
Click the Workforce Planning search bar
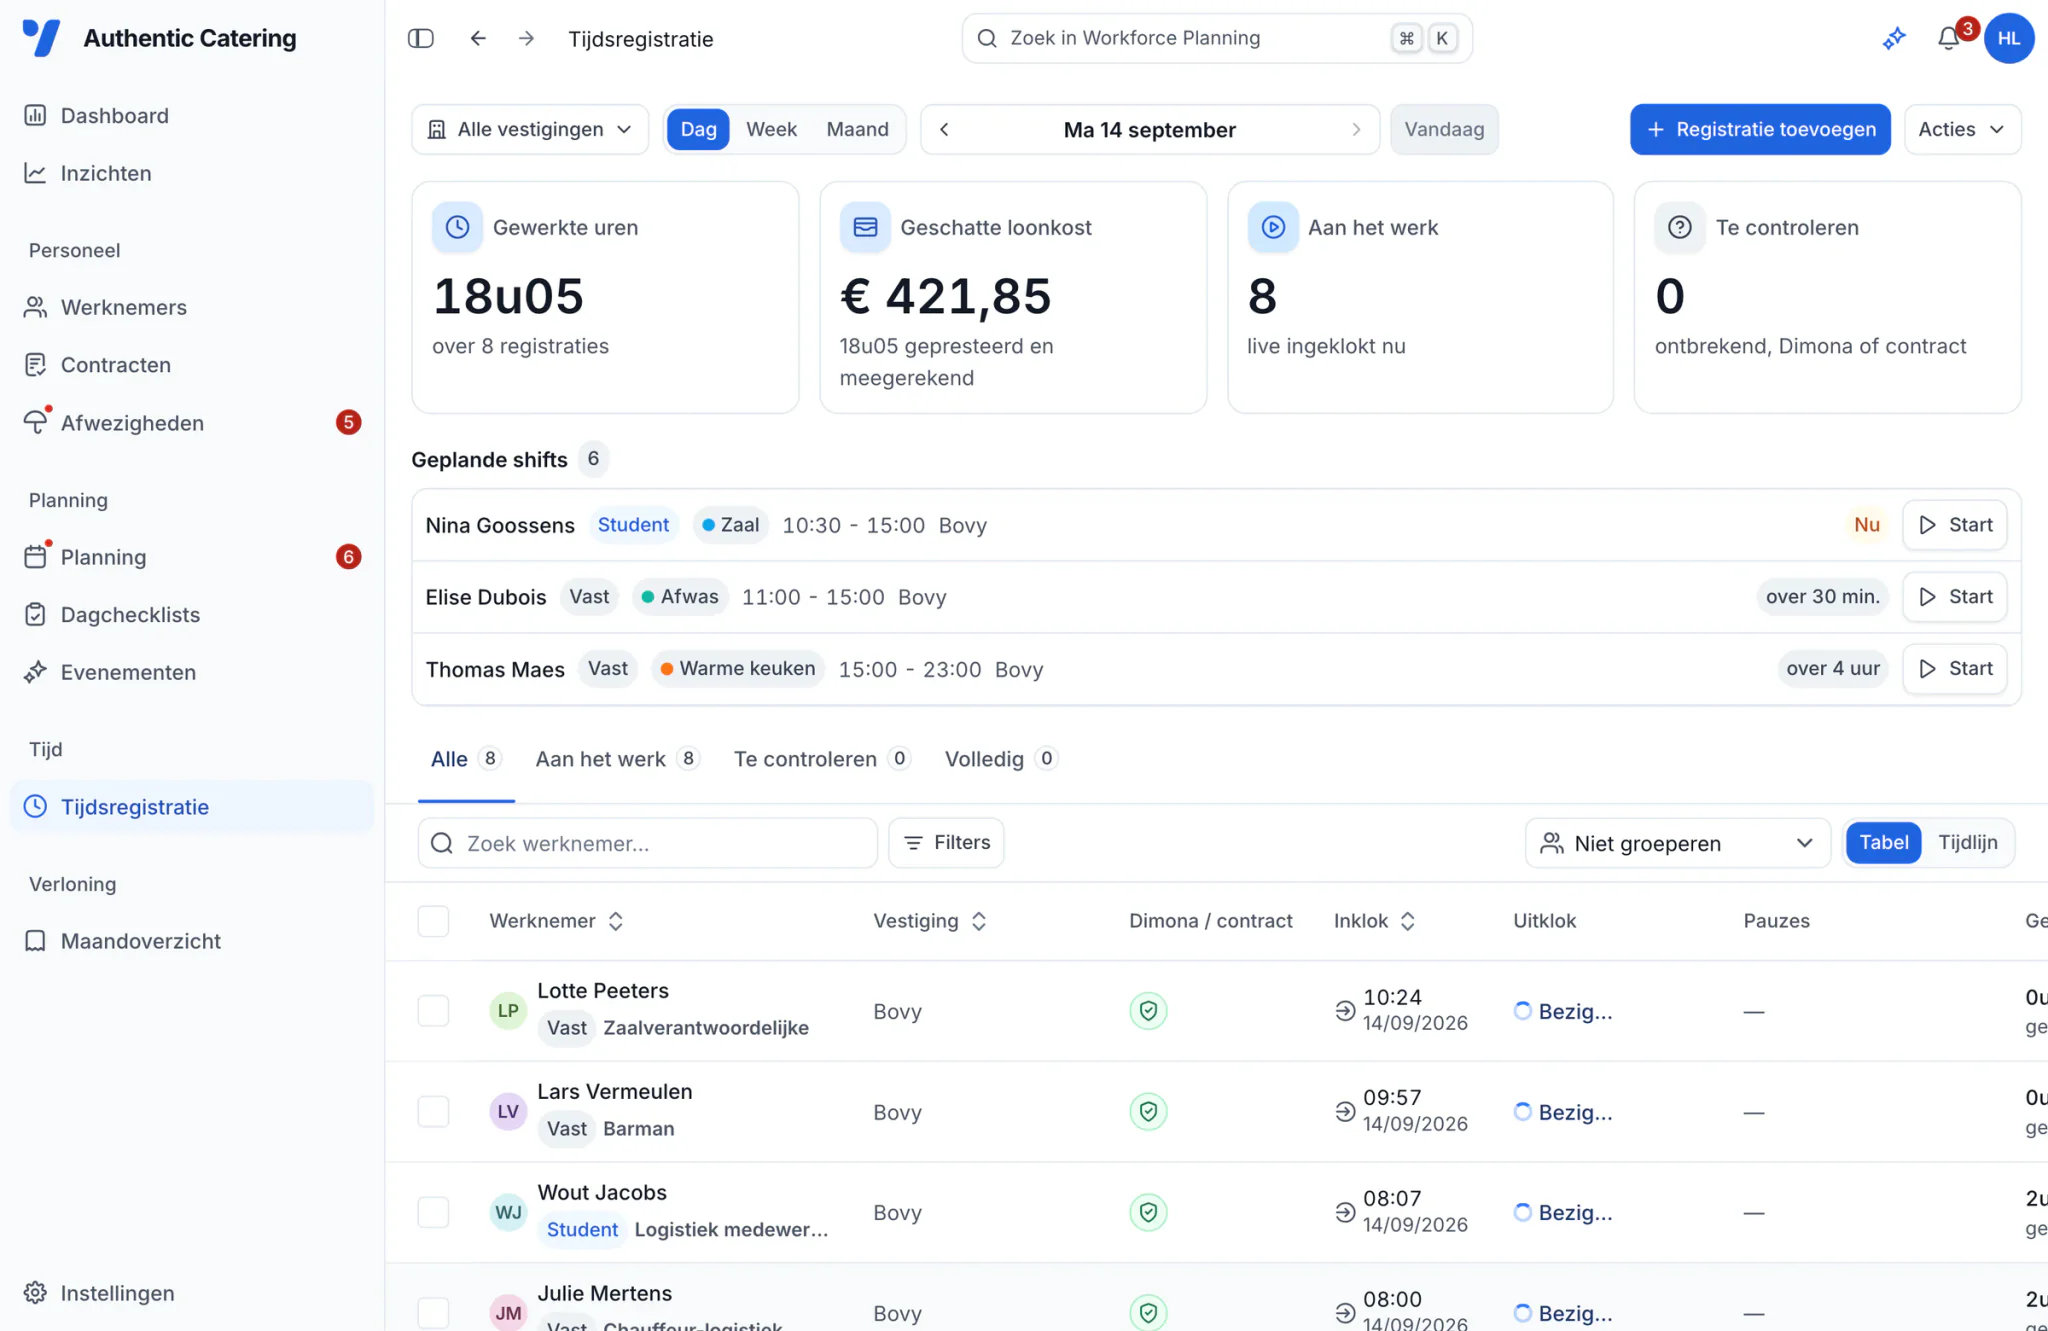1217,38
